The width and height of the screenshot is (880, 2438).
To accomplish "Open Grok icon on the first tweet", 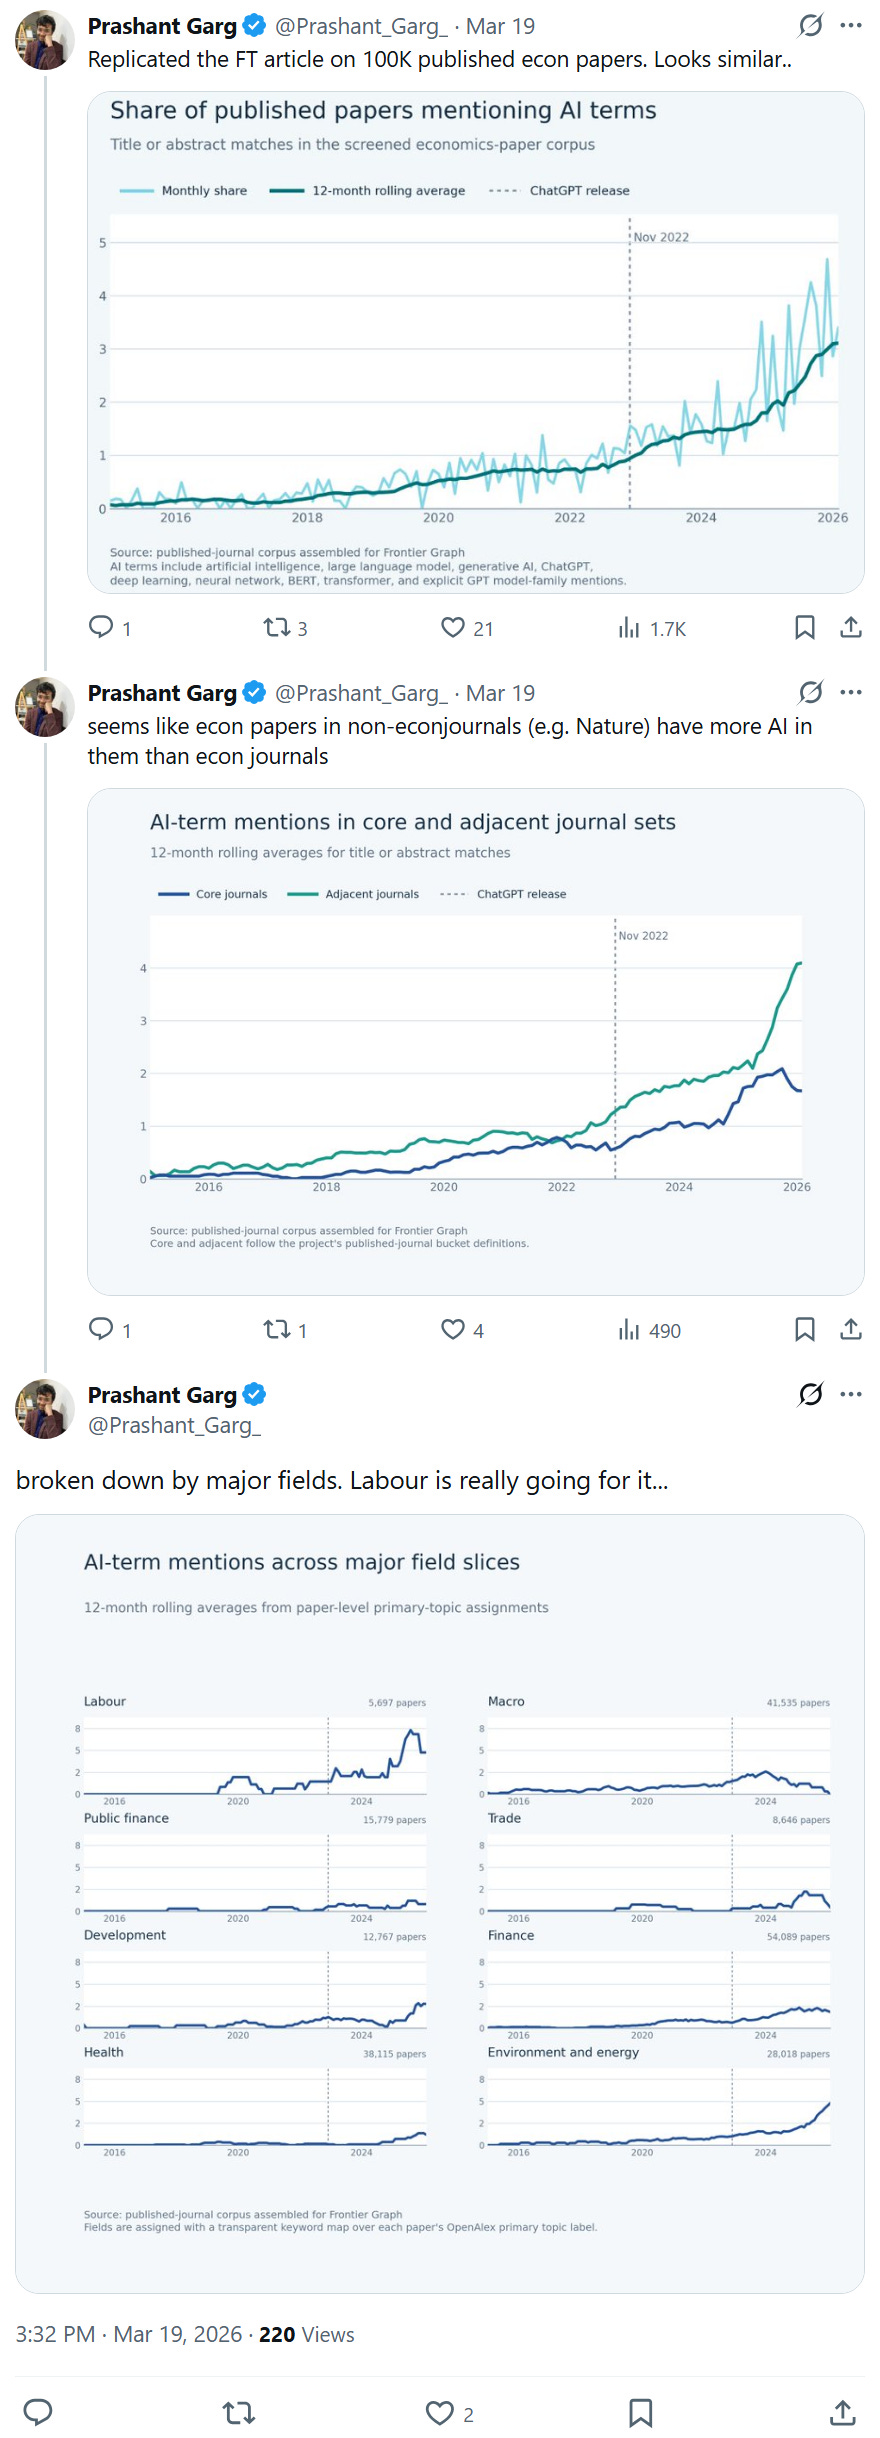I will pos(810,25).
